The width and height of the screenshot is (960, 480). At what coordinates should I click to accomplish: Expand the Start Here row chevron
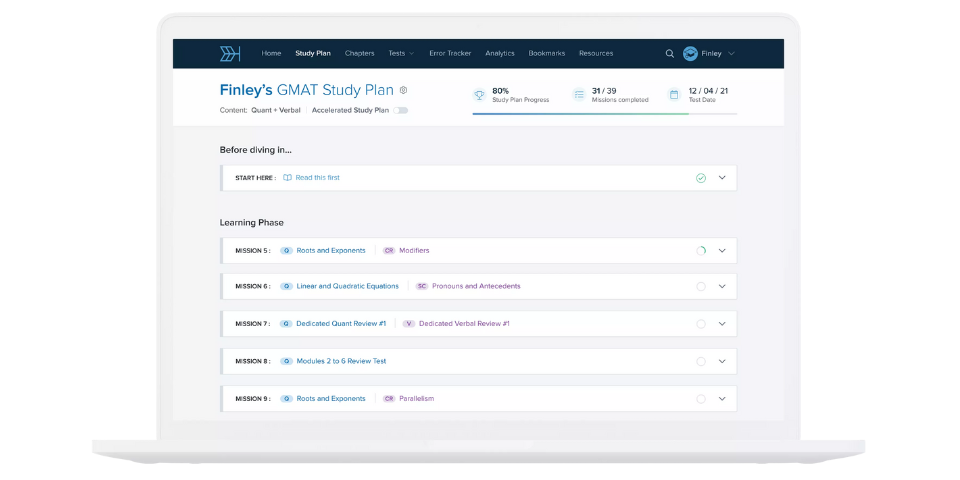tap(722, 178)
